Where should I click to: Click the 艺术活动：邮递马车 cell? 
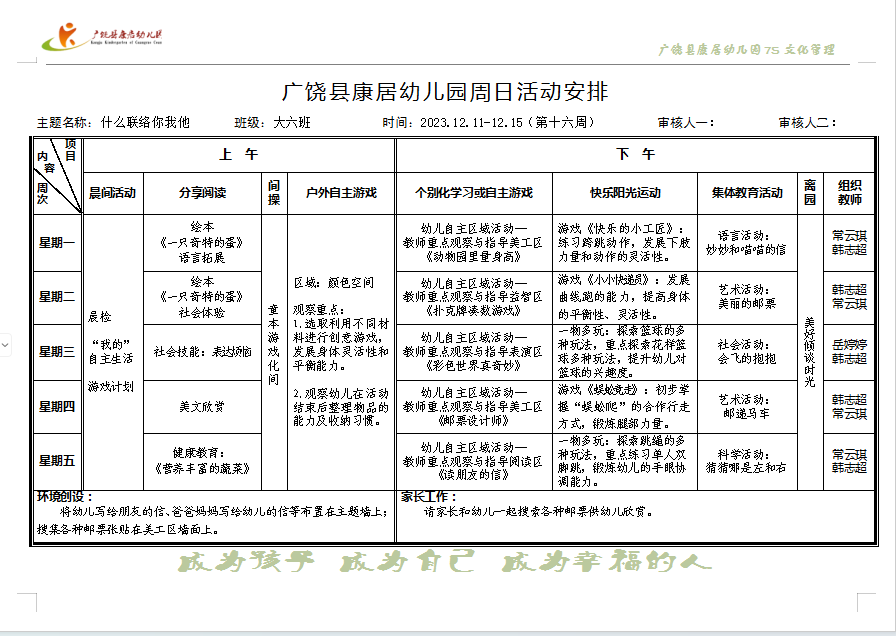pos(747,407)
